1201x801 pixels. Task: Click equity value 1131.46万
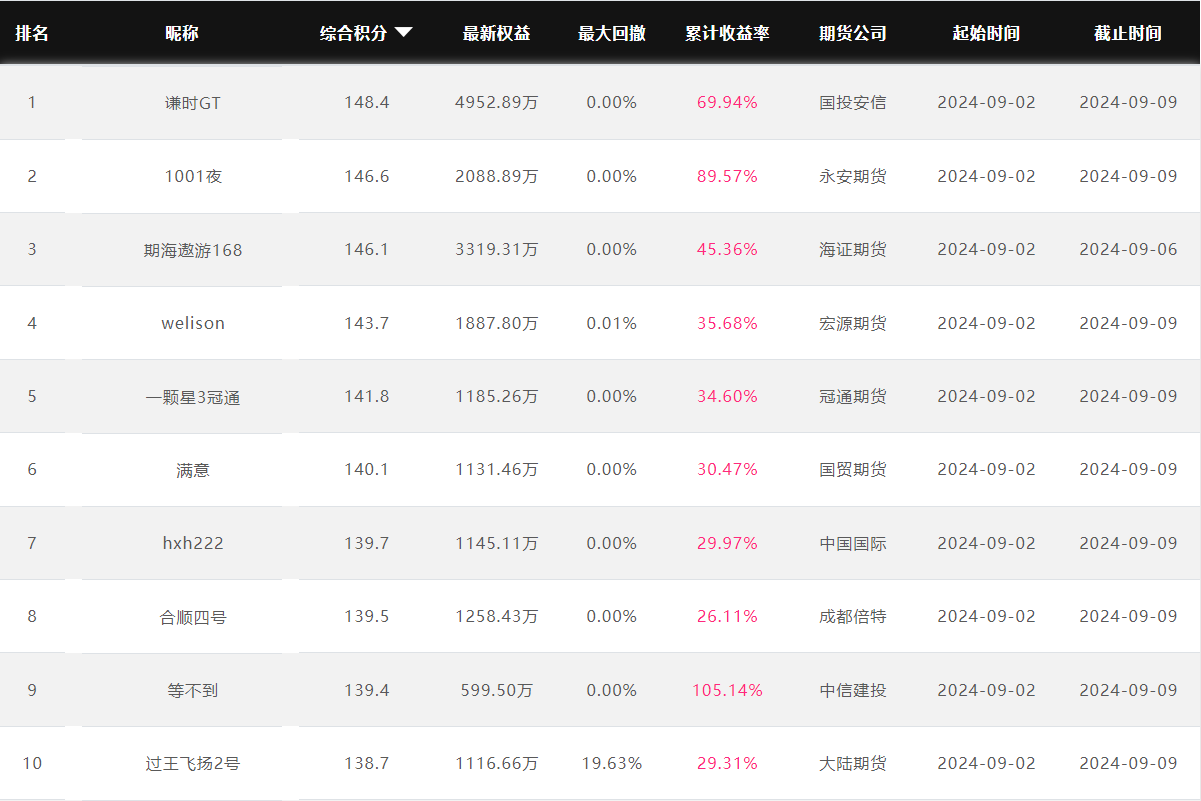(496, 469)
